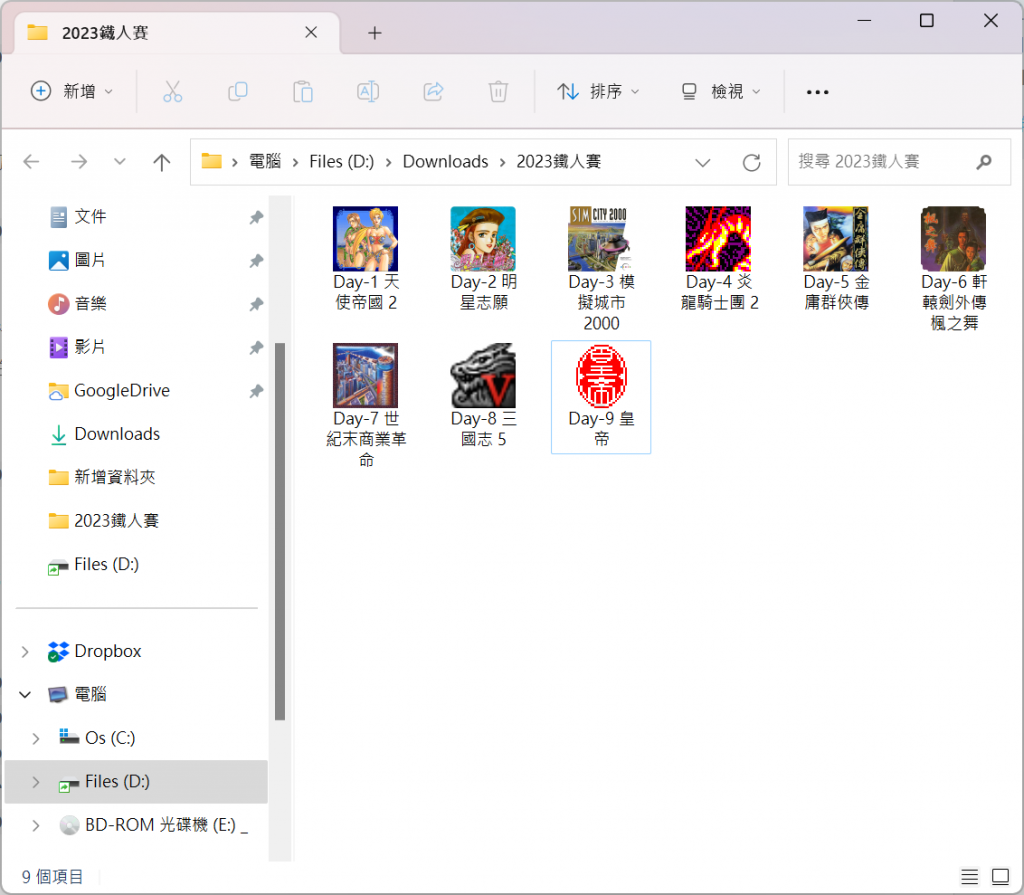Add a new tab with plus button

(374, 33)
